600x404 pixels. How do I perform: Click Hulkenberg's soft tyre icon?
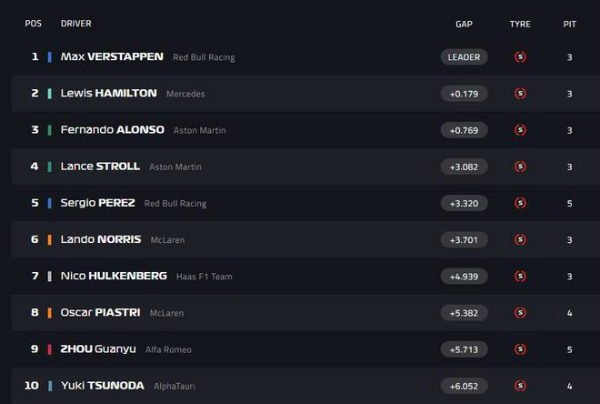(x=520, y=276)
